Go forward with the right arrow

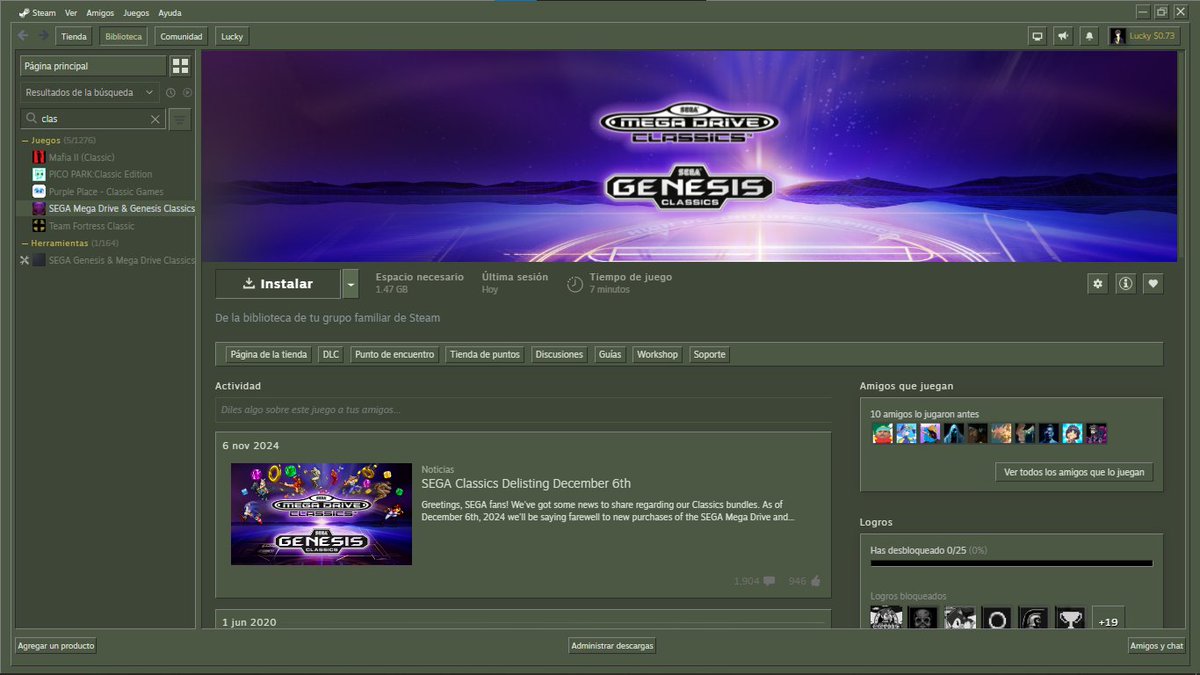click(43, 36)
